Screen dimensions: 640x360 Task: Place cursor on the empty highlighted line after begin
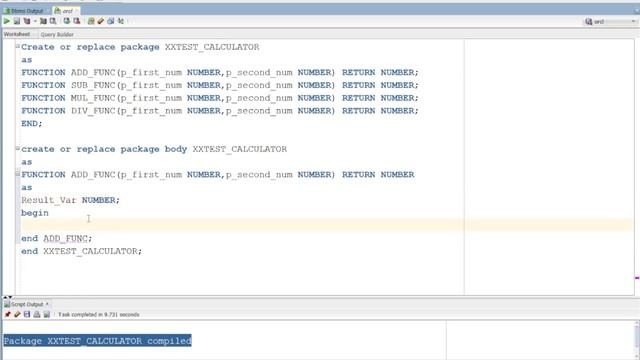327,225
